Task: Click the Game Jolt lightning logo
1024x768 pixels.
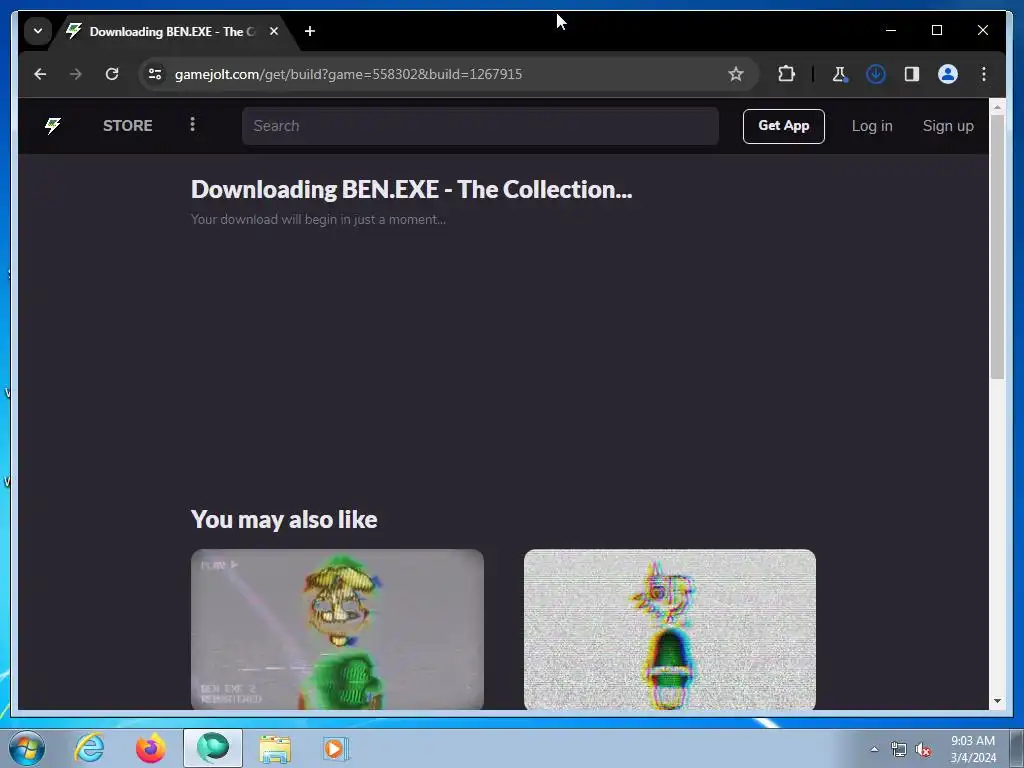Action: coord(53,125)
